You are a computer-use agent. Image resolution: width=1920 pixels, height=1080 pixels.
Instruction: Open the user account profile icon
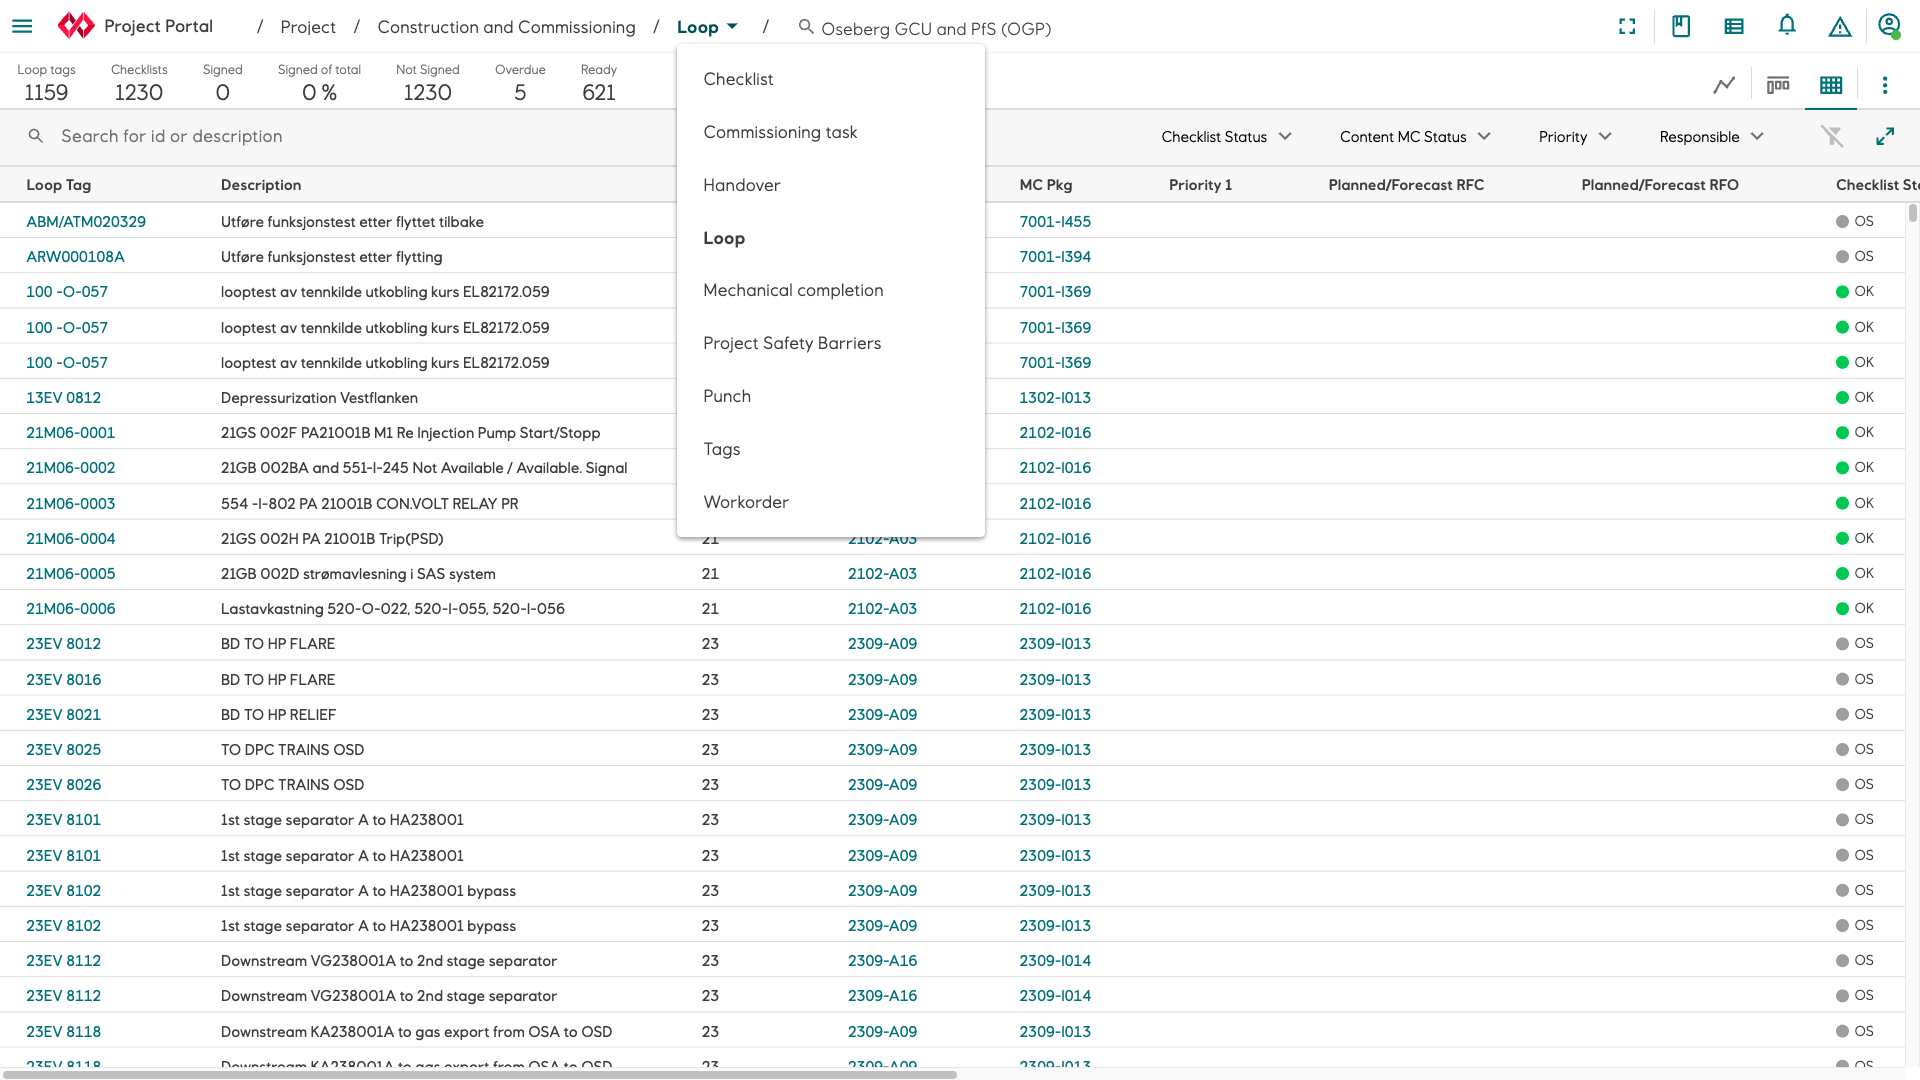[1889, 26]
